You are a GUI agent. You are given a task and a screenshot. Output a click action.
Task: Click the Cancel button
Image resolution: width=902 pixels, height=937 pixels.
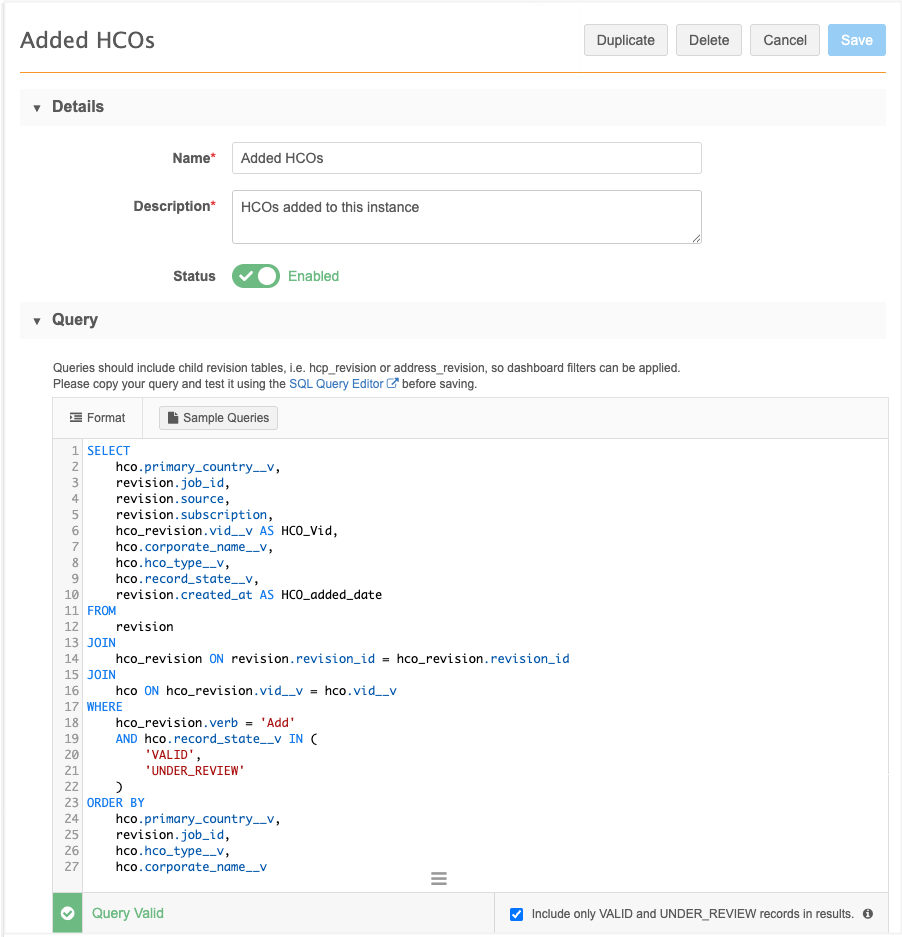click(x=785, y=40)
